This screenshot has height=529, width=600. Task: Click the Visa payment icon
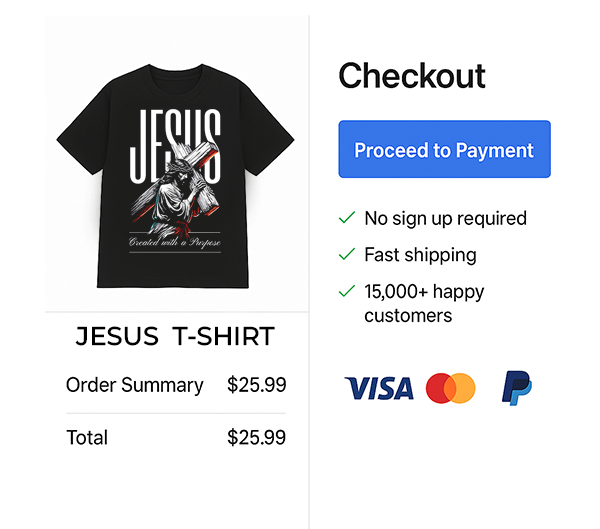point(378,388)
